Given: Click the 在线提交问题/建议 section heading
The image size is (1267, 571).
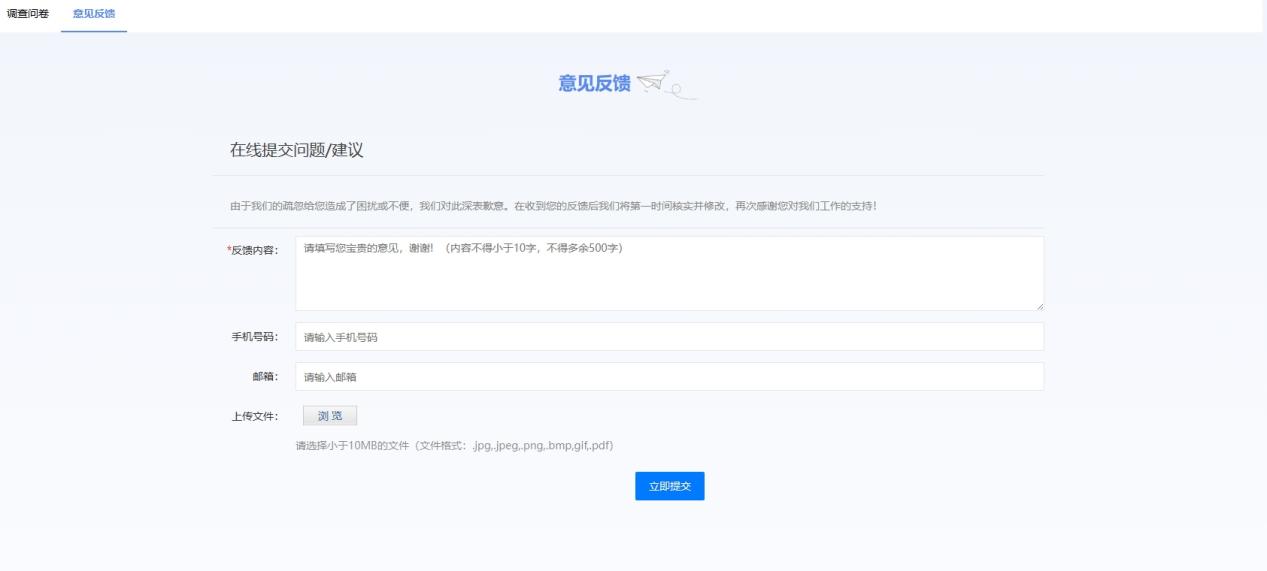Looking at the screenshot, I should tap(296, 150).
